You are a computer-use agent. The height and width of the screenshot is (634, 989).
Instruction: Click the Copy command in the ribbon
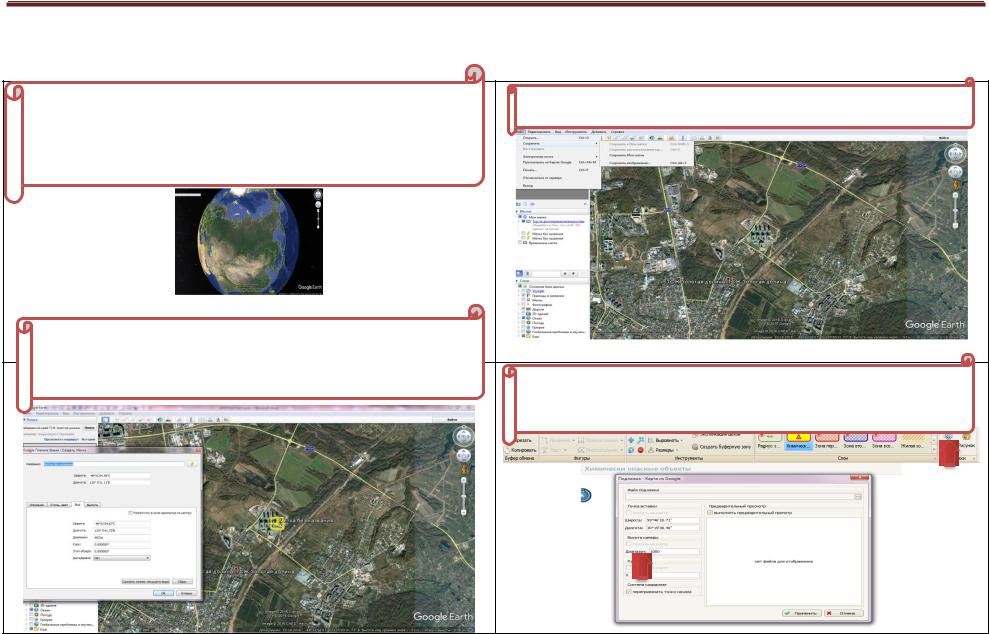point(521,450)
